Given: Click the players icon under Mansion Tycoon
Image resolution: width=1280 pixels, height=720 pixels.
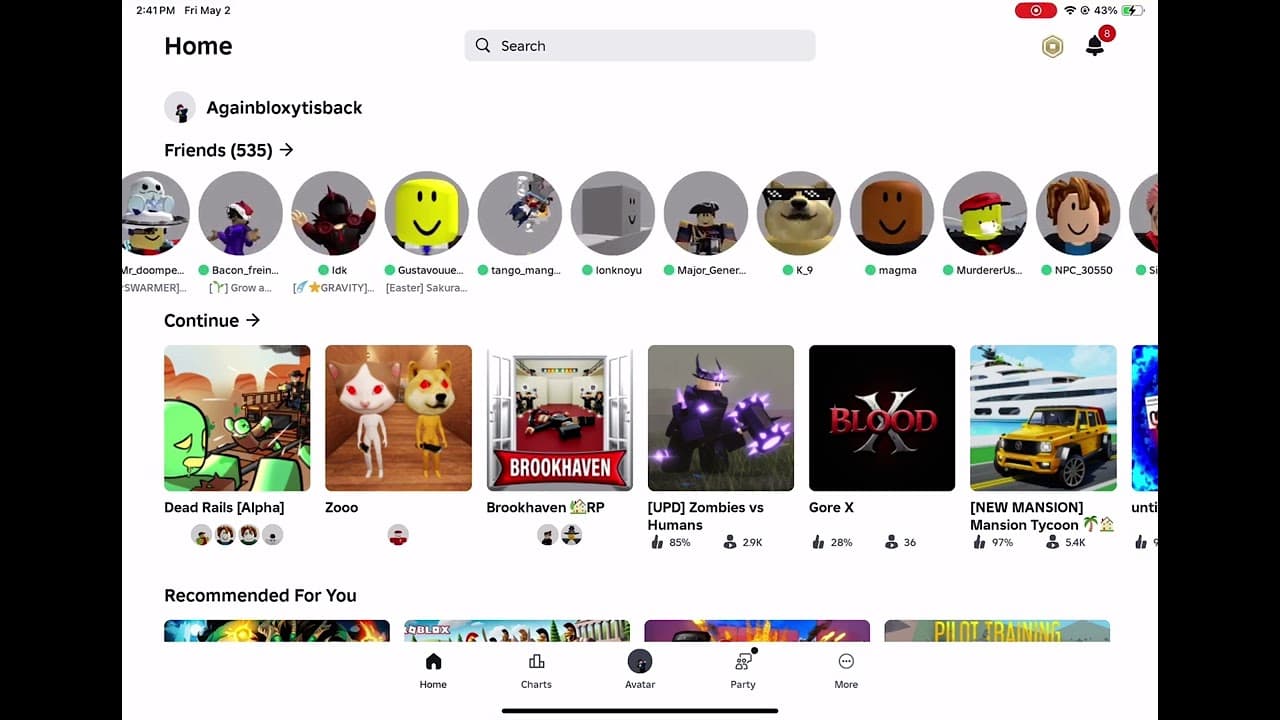Looking at the screenshot, I should click(1052, 542).
